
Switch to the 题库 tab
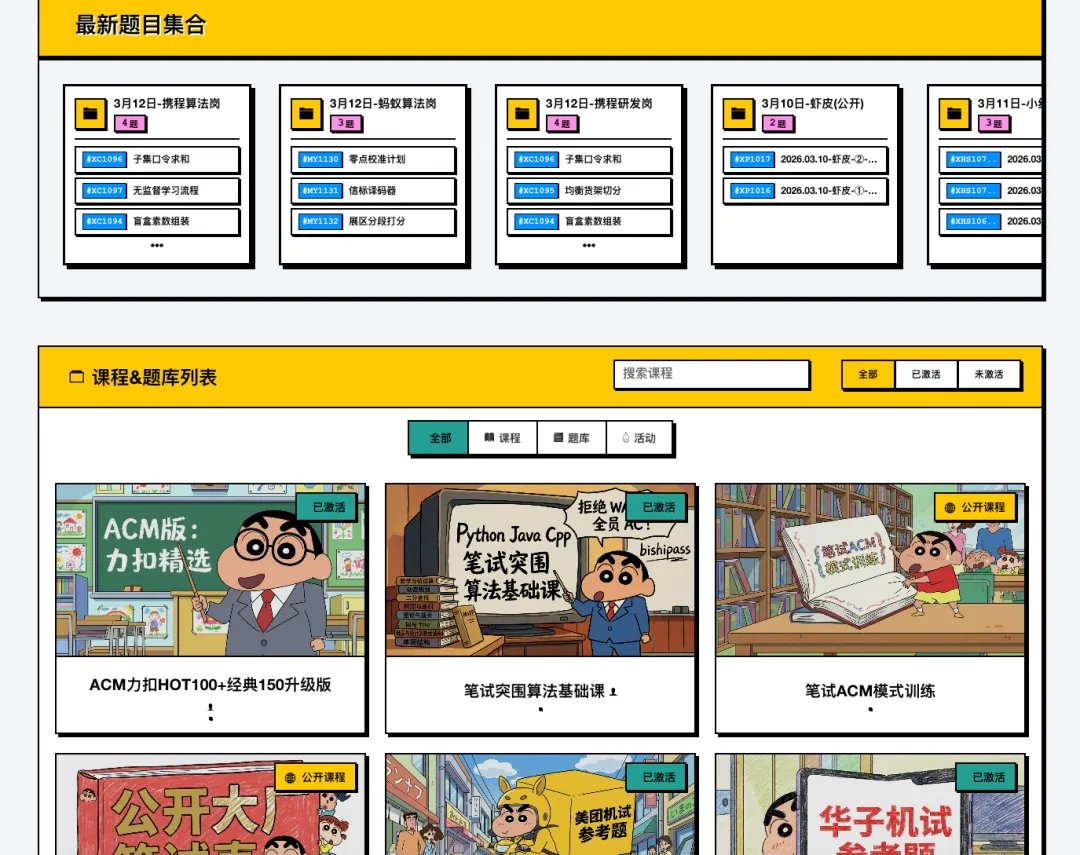tap(571, 437)
